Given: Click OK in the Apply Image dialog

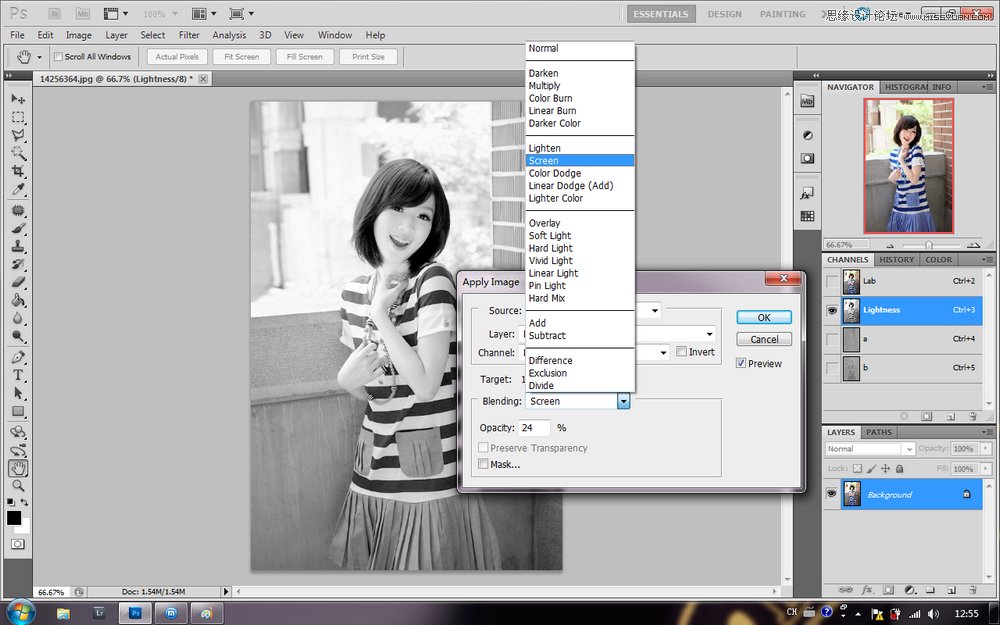Looking at the screenshot, I should pyautogui.click(x=763, y=316).
